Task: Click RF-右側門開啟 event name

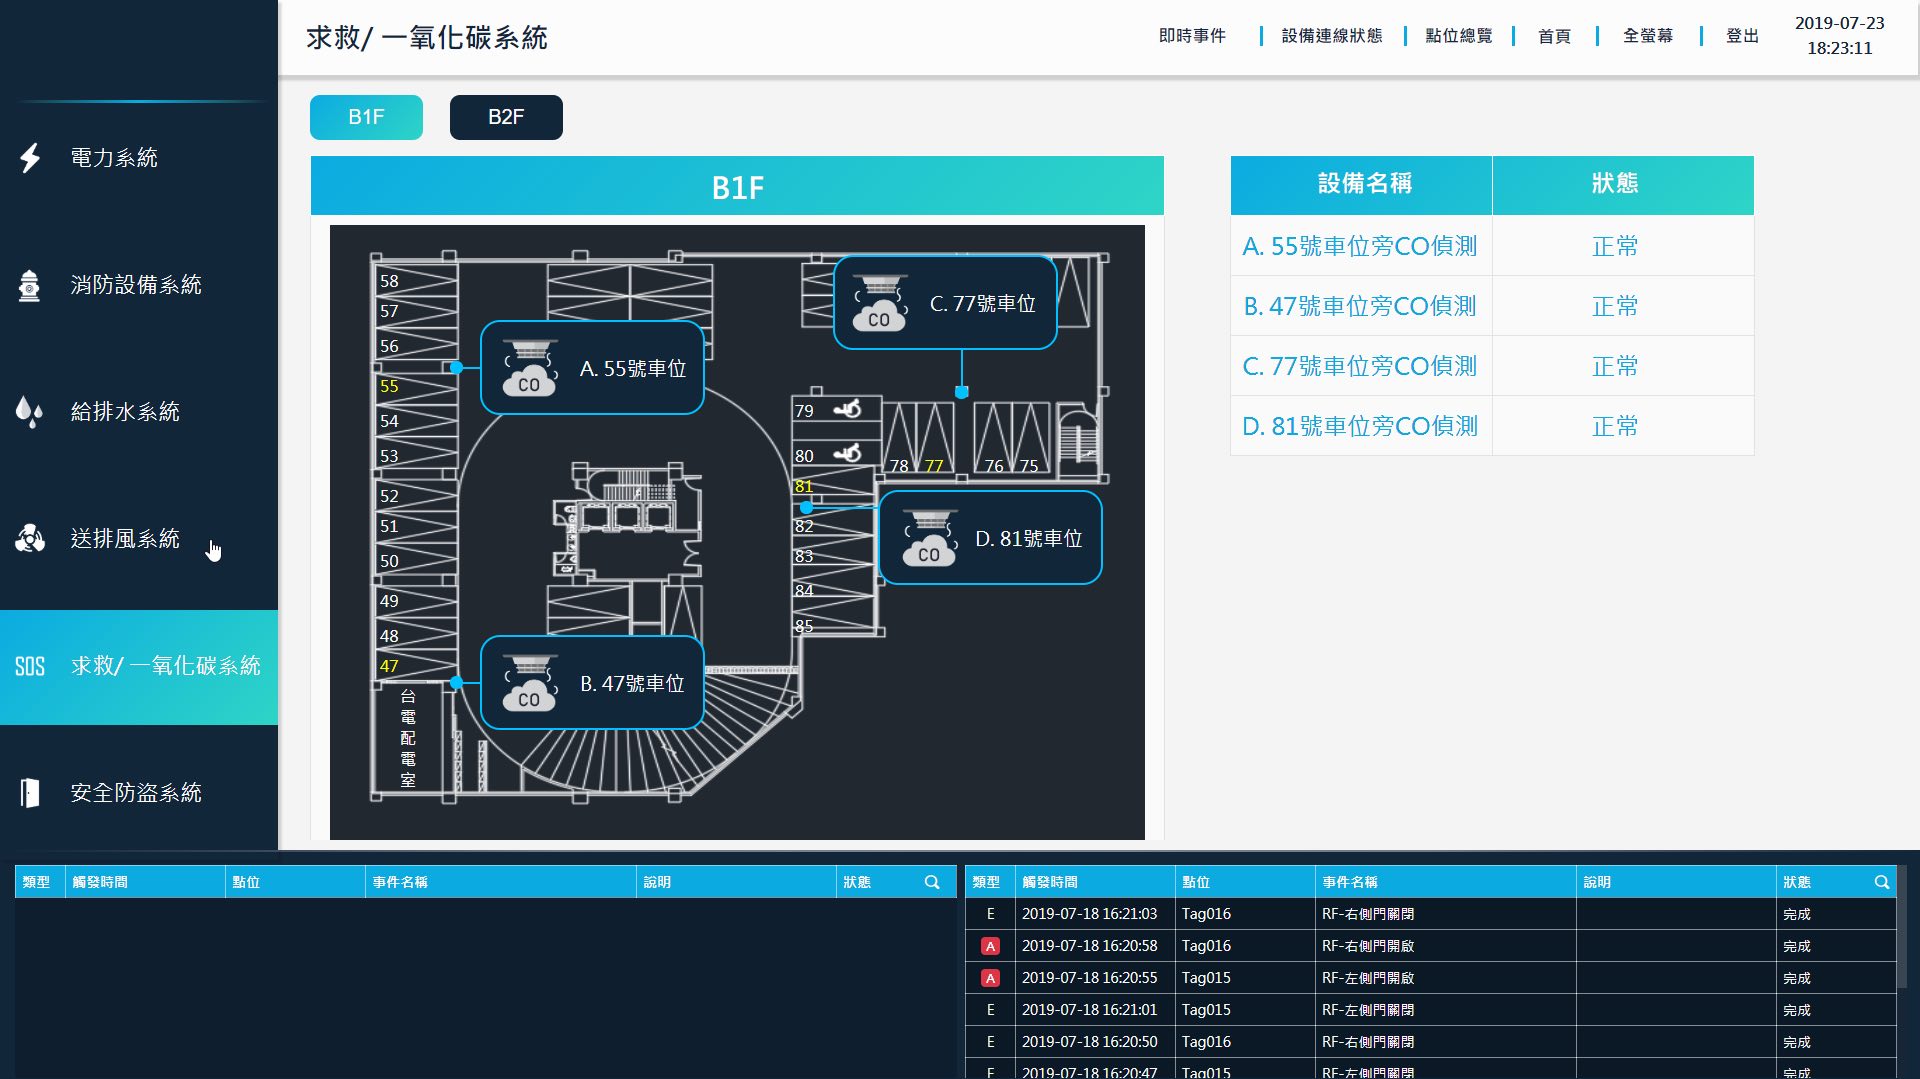Action: [1368, 946]
